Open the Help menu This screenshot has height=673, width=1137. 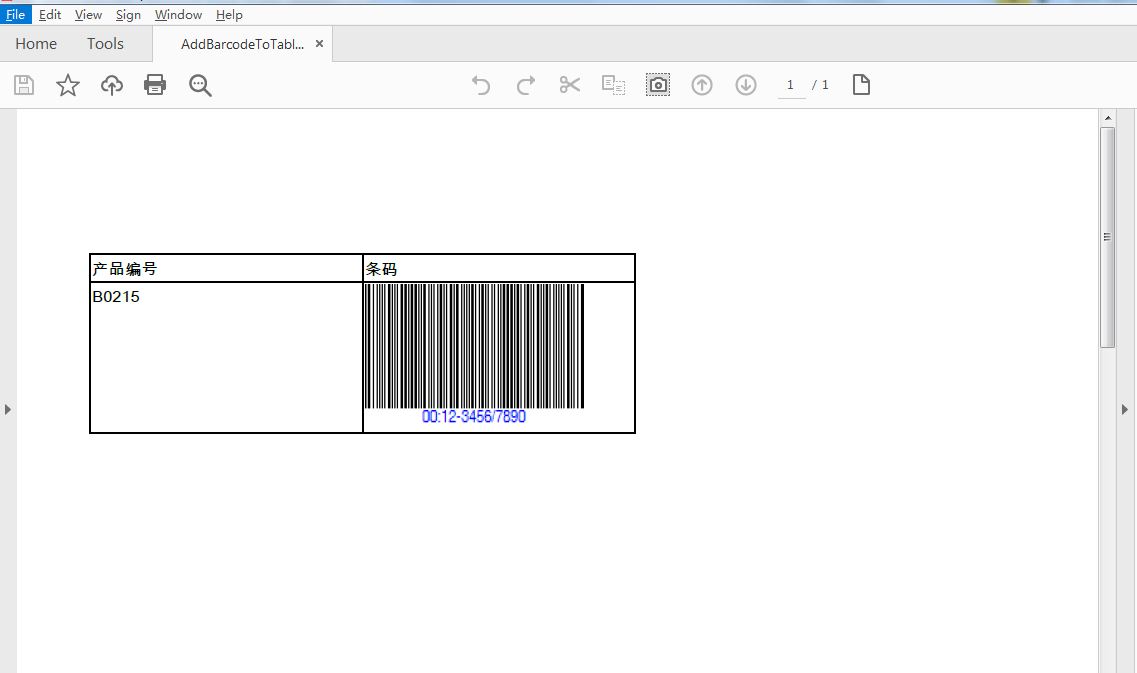pyautogui.click(x=229, y=15)
